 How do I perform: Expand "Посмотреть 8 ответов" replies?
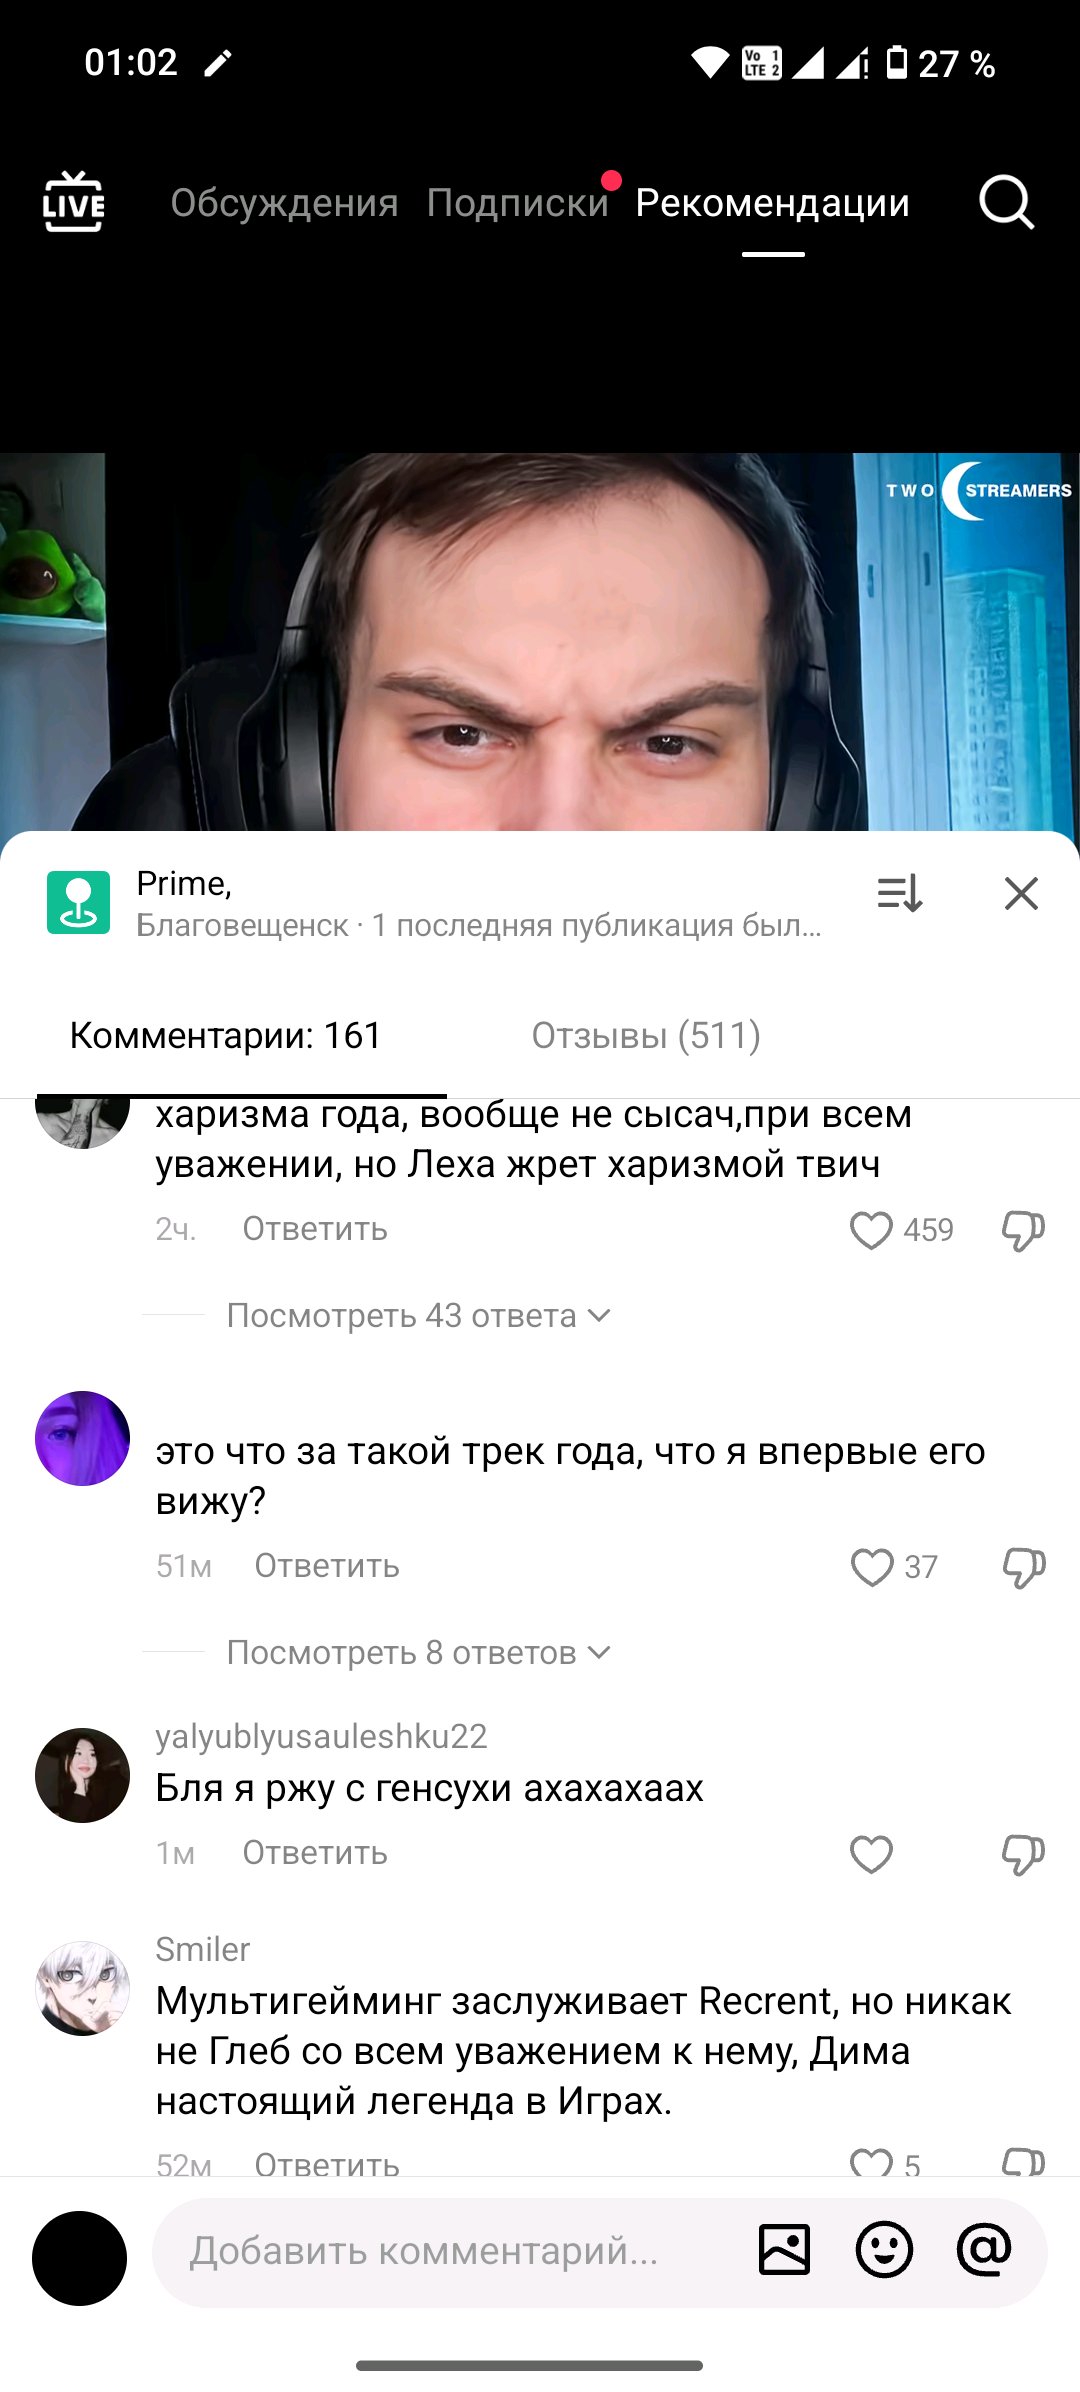(x=418, y=1652)
